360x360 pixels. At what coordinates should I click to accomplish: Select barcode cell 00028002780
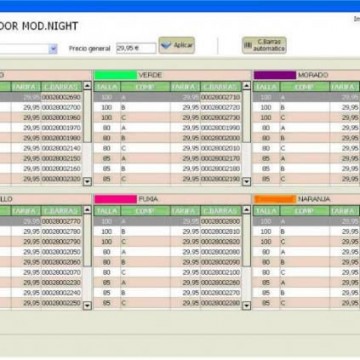point(61,231)
